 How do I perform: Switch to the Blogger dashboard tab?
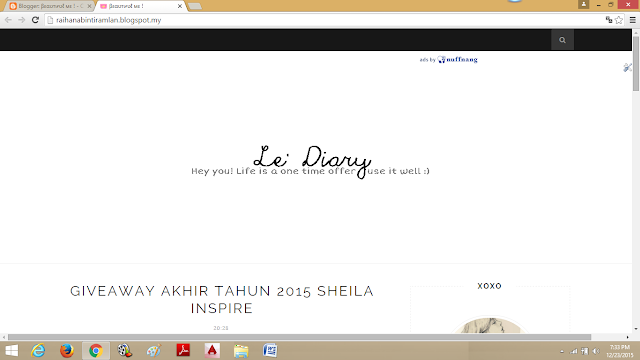50,6
